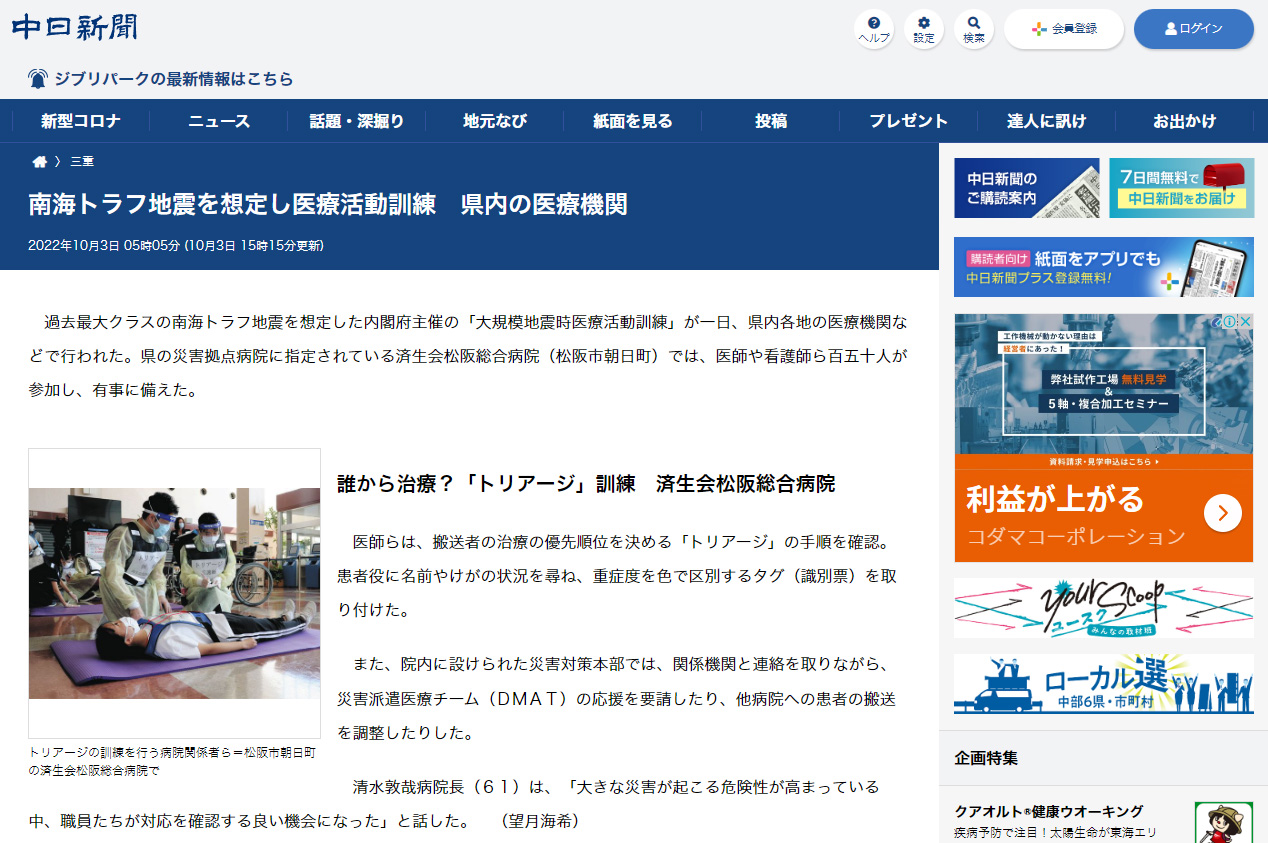Image resolution: width=1268 pixels, height=843 pixels.
Task: Open the プレゼント menu item
Action: (x=908, y=121)
